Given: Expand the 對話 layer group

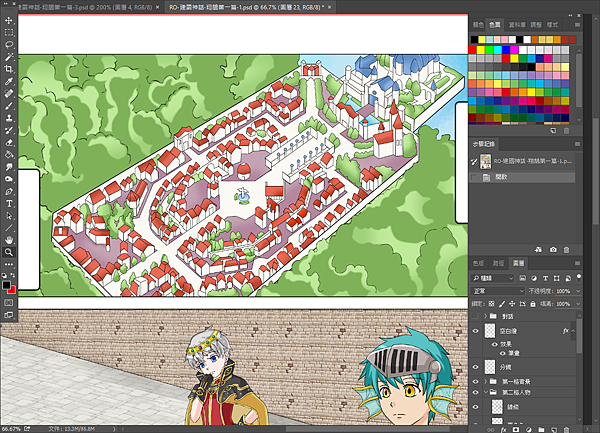Looking at the screenshot, I should click(x=485, y=316).
